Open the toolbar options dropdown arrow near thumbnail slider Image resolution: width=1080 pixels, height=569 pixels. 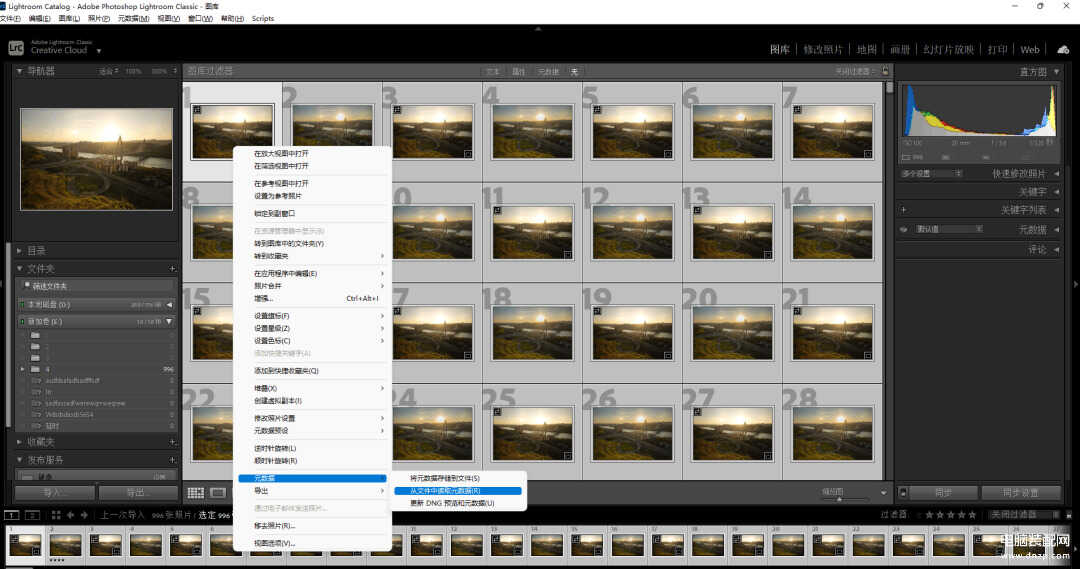(884, 493)
